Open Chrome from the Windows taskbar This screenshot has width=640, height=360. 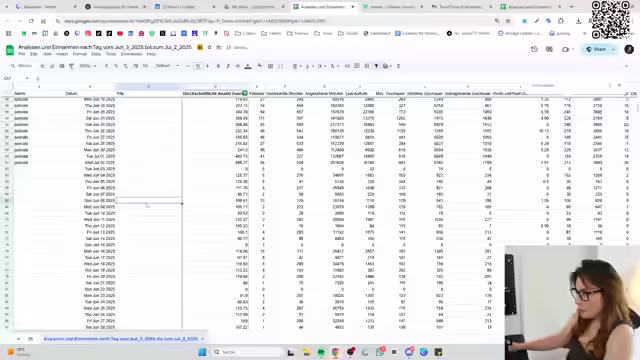(336, 352)
